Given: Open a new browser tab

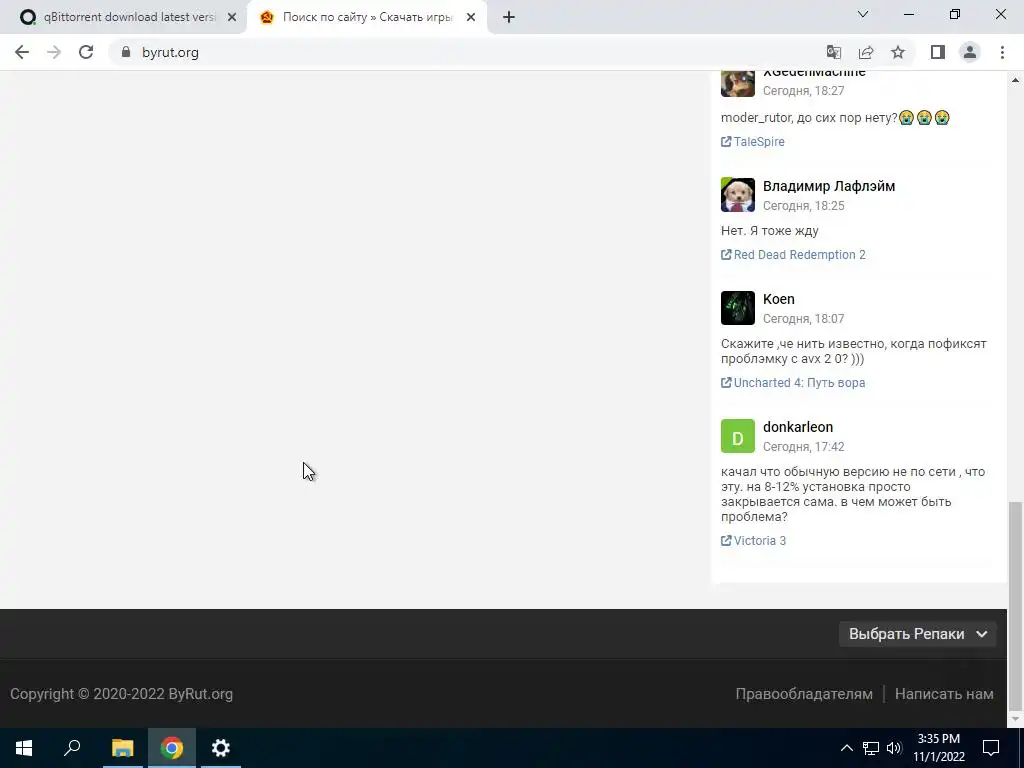Looking at the screenshot, I should [509, 18].
